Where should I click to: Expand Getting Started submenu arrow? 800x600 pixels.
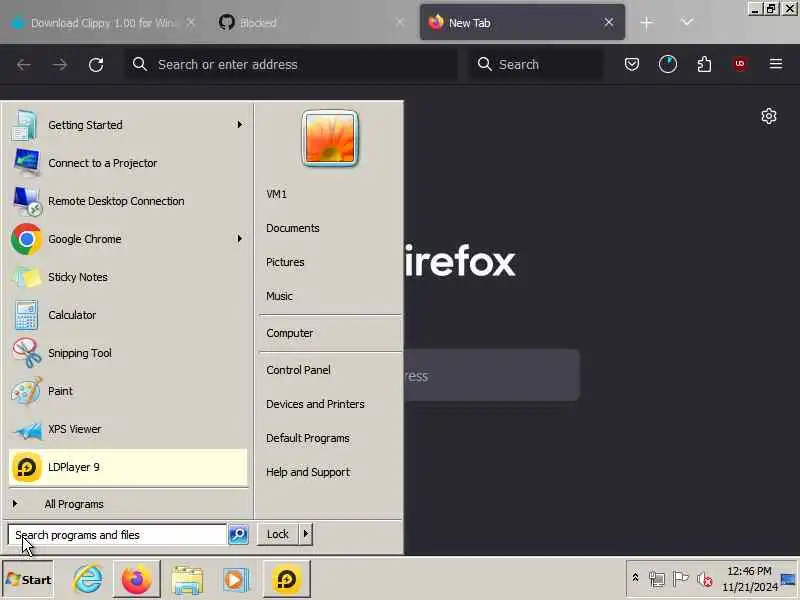click(239, 125)
